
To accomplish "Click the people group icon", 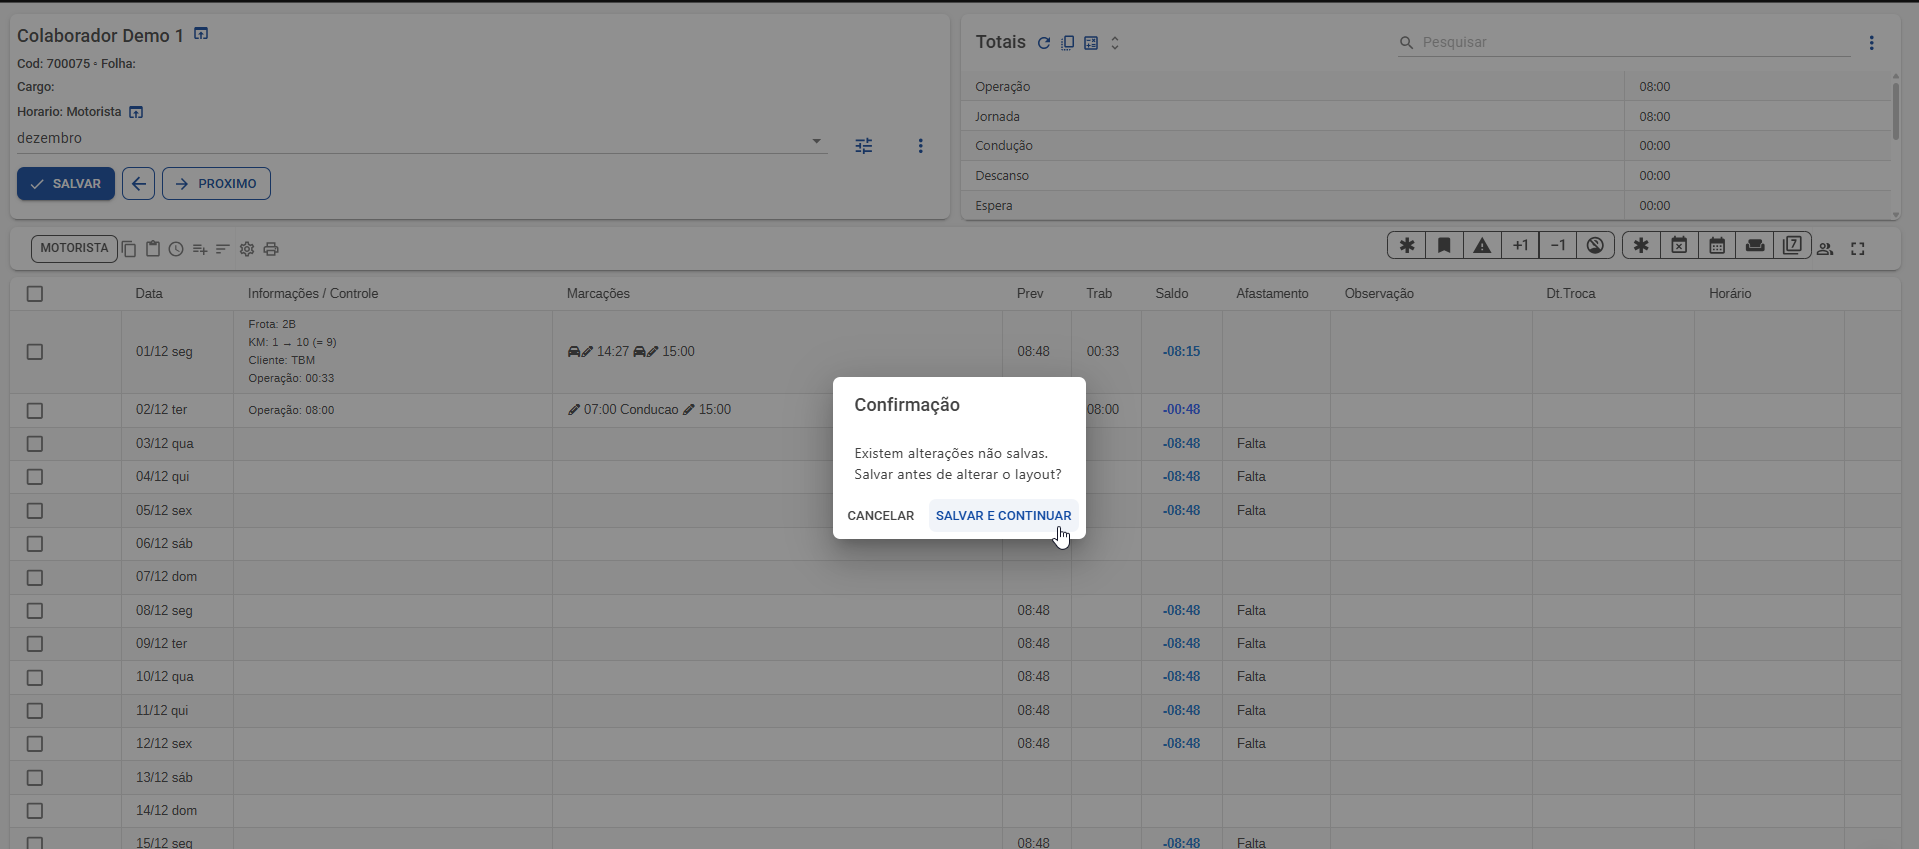I will pos(1825,249).
